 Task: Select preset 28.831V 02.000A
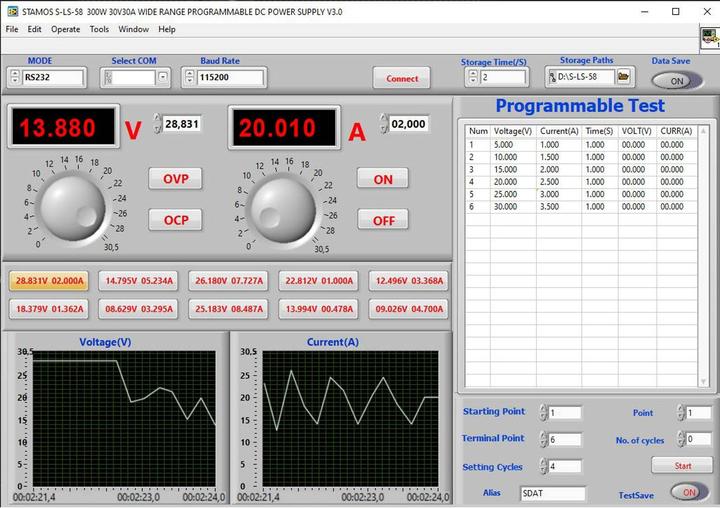[50, 281]
